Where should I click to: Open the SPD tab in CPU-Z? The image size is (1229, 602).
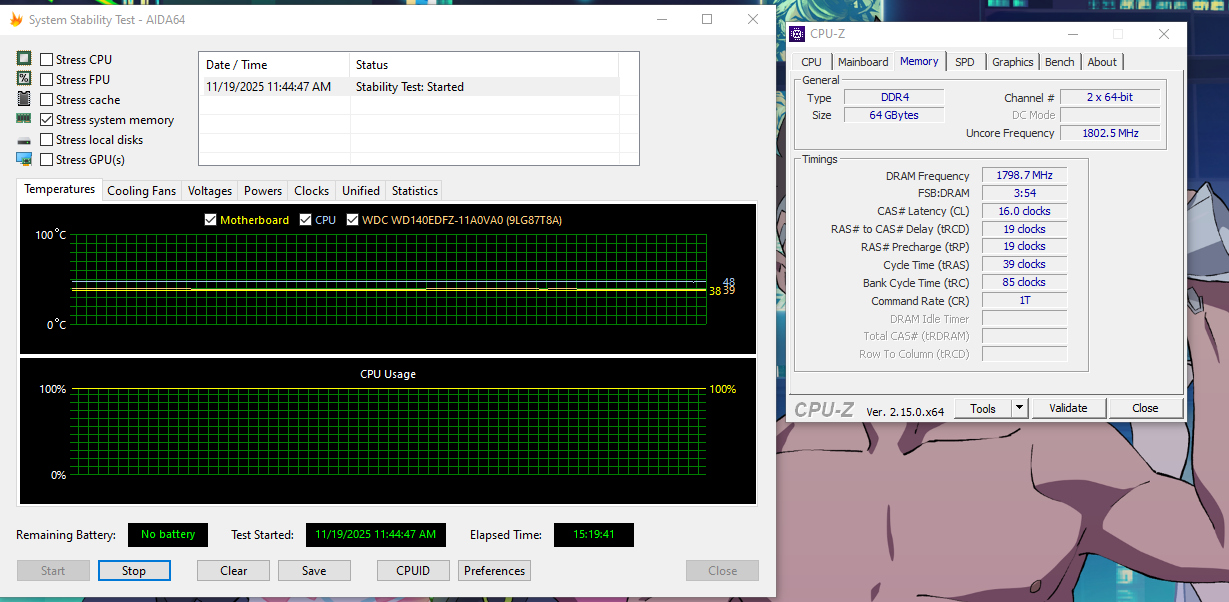(964, 62)
